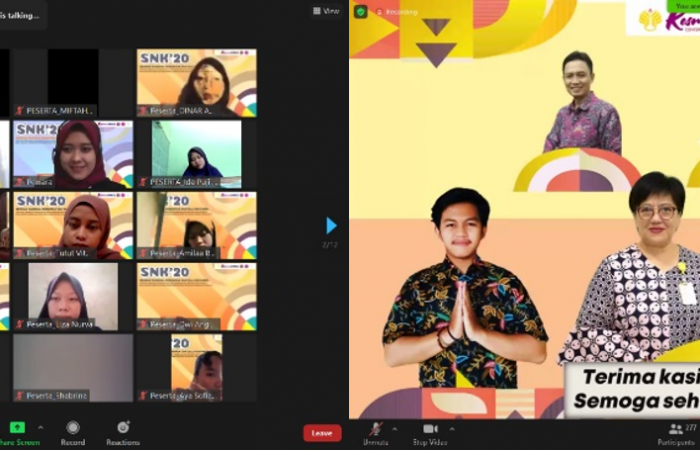Open the View menu
700x450 pixels.
[x=326, y=11]
